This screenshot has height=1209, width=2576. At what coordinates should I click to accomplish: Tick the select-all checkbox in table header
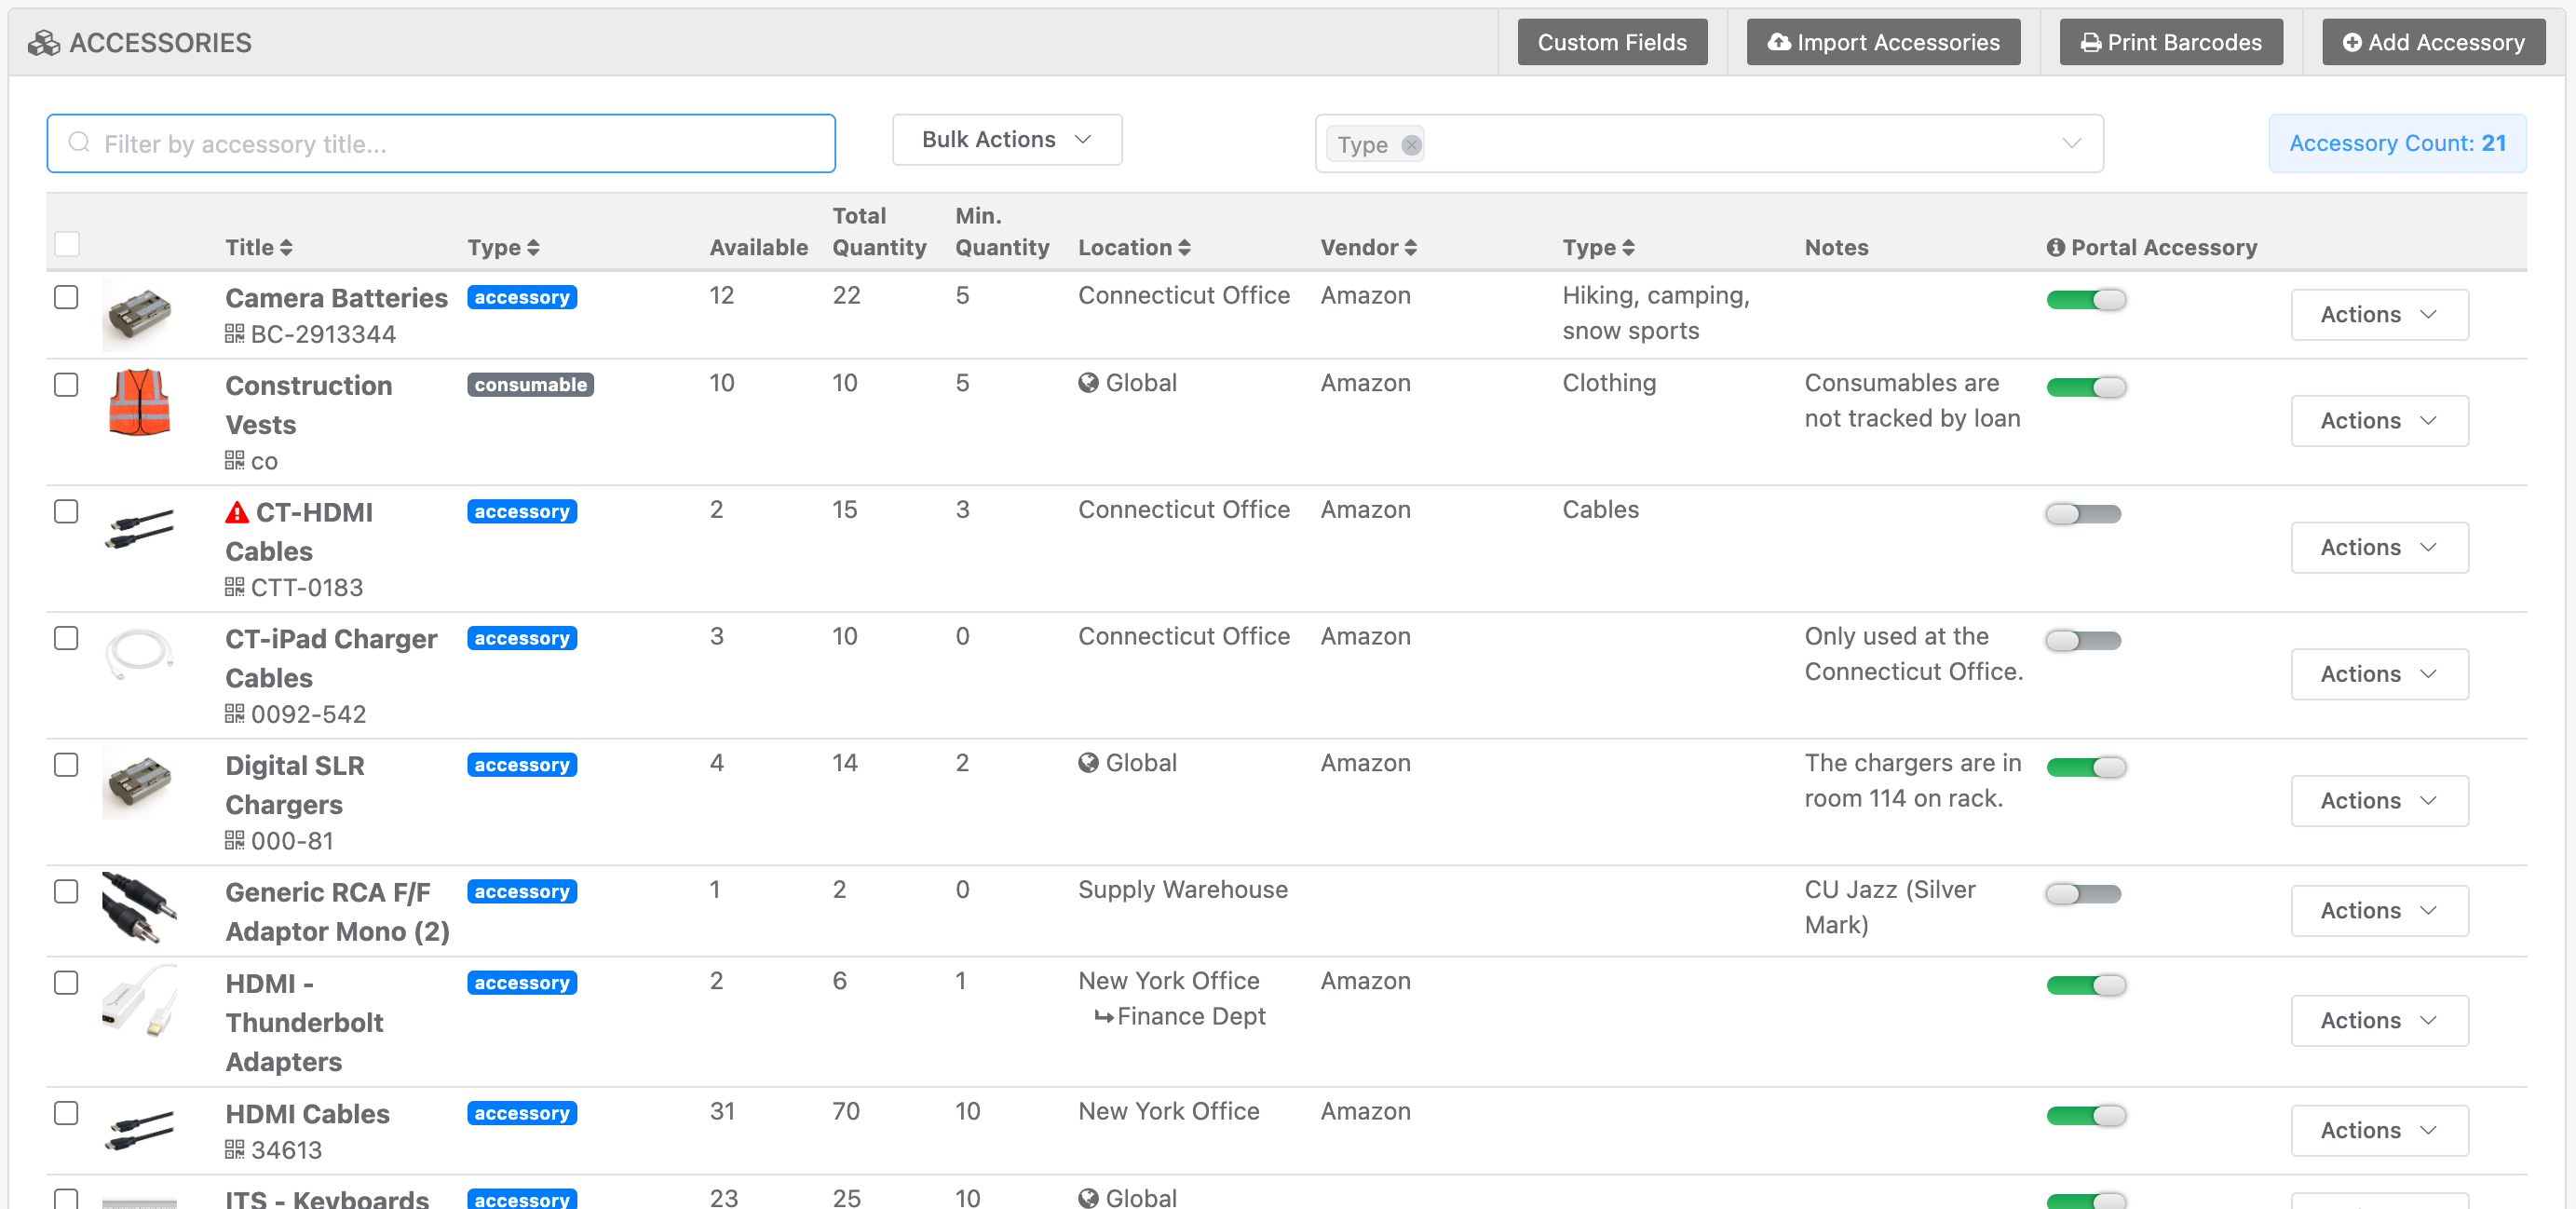pyautogui.click(x=66, y=244)
